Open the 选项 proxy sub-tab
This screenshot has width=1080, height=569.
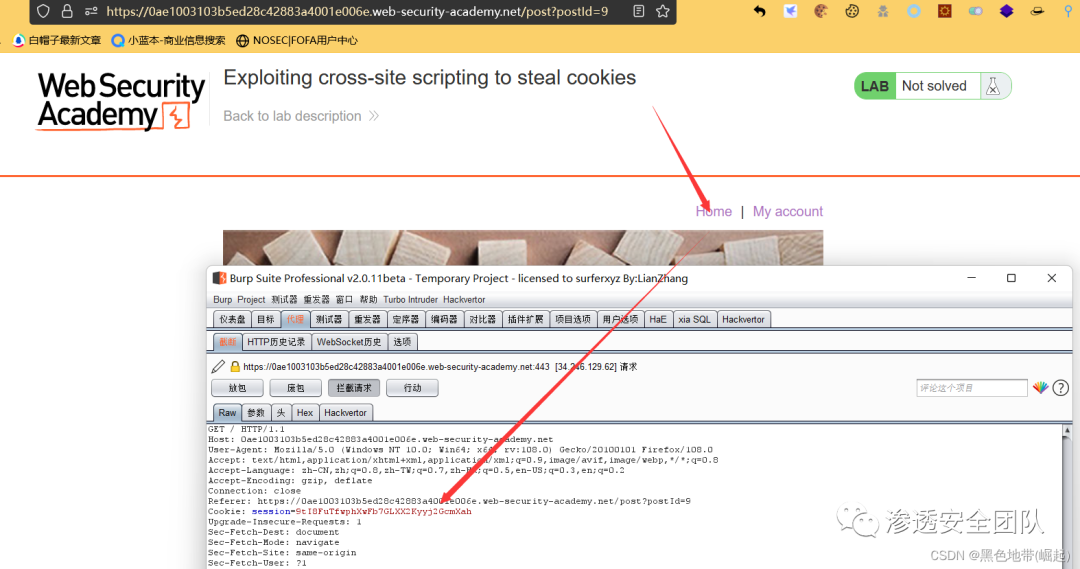402,342
